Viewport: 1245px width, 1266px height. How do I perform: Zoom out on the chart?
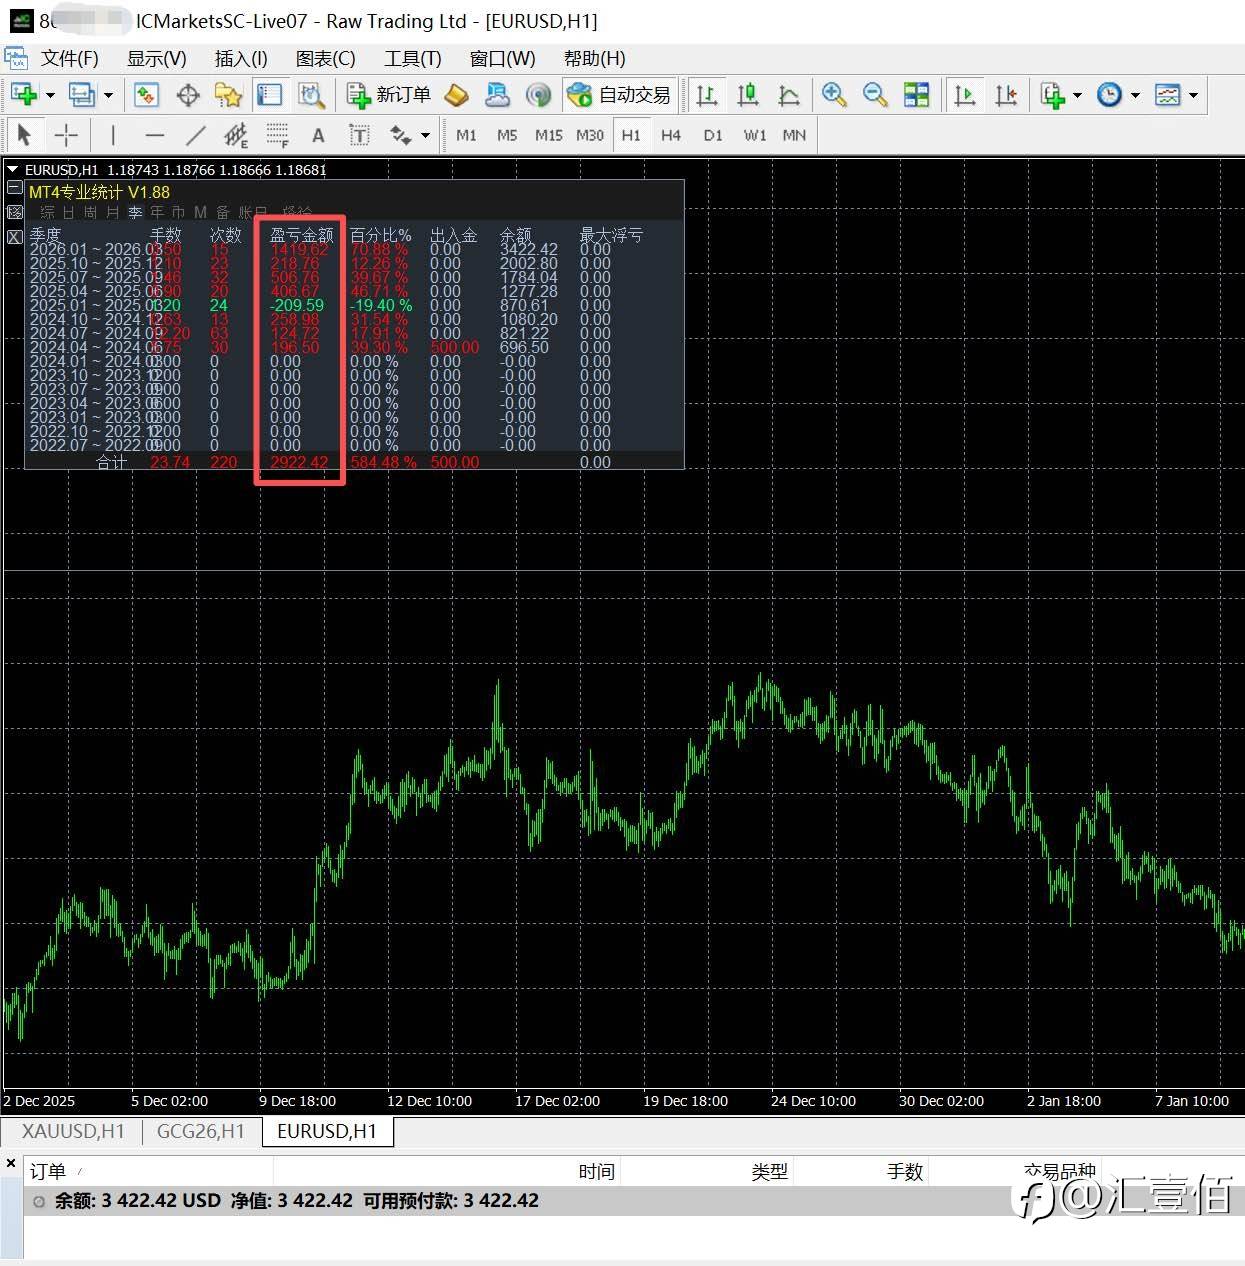coord(875,95)
